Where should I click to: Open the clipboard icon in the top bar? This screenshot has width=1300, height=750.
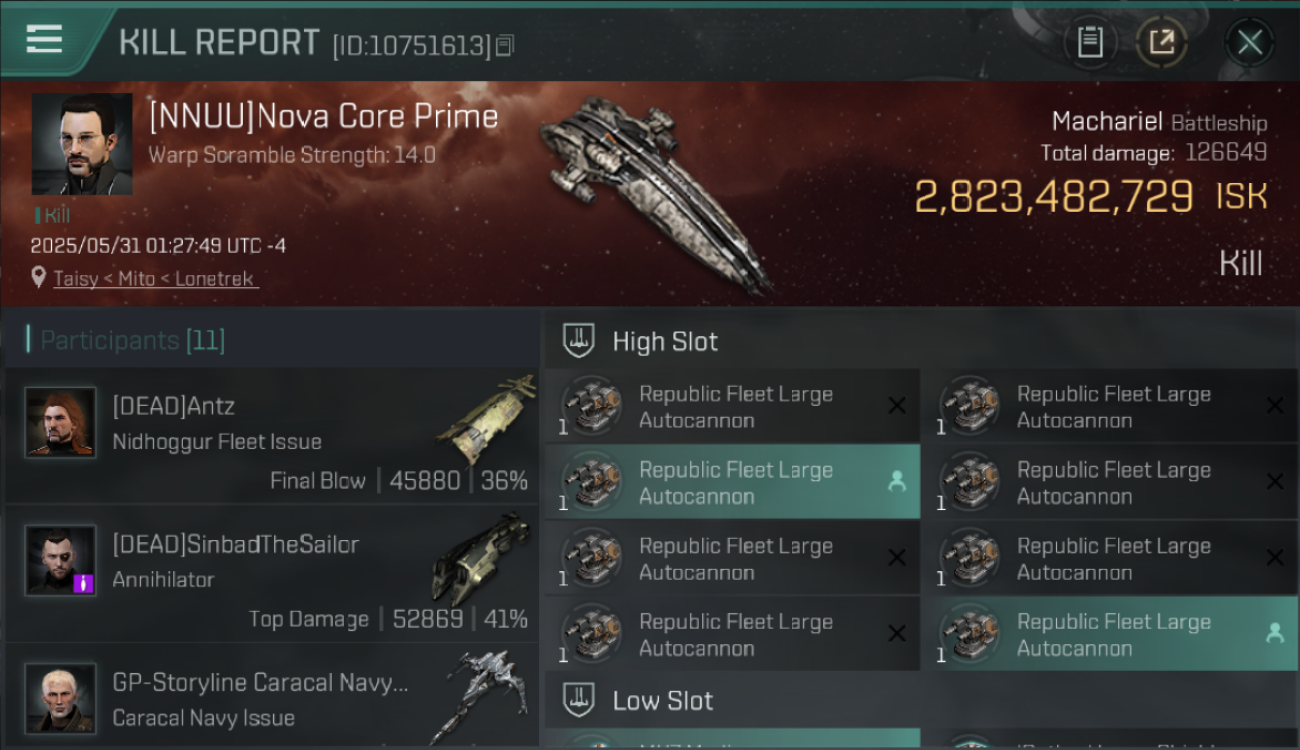[1090, 42]
